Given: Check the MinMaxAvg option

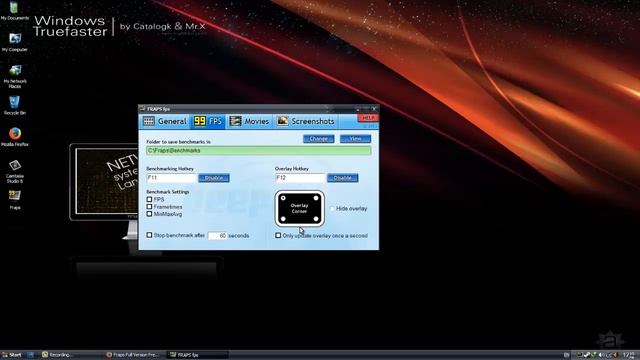Looking at the screenshot, I should [x=149, y=214].
